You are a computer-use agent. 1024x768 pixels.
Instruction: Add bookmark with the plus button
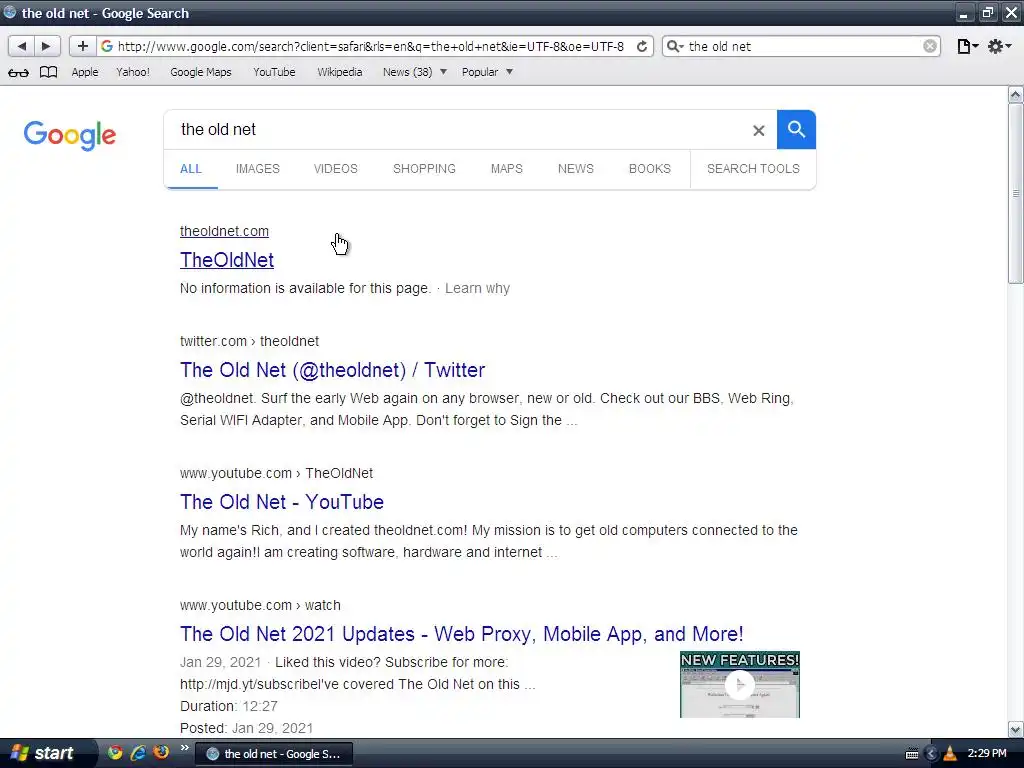pyautogui.click(x=82, y=46)
